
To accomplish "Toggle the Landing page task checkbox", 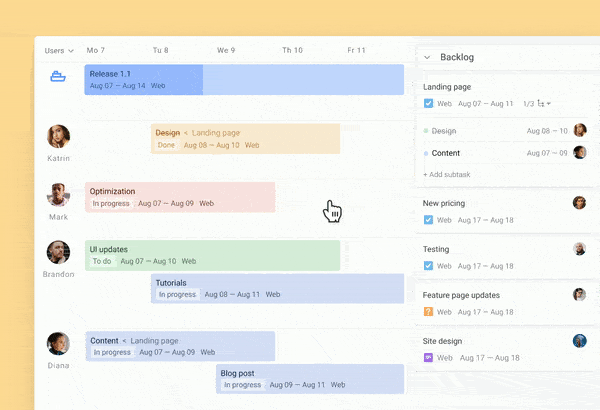I will tap(428, 103).
